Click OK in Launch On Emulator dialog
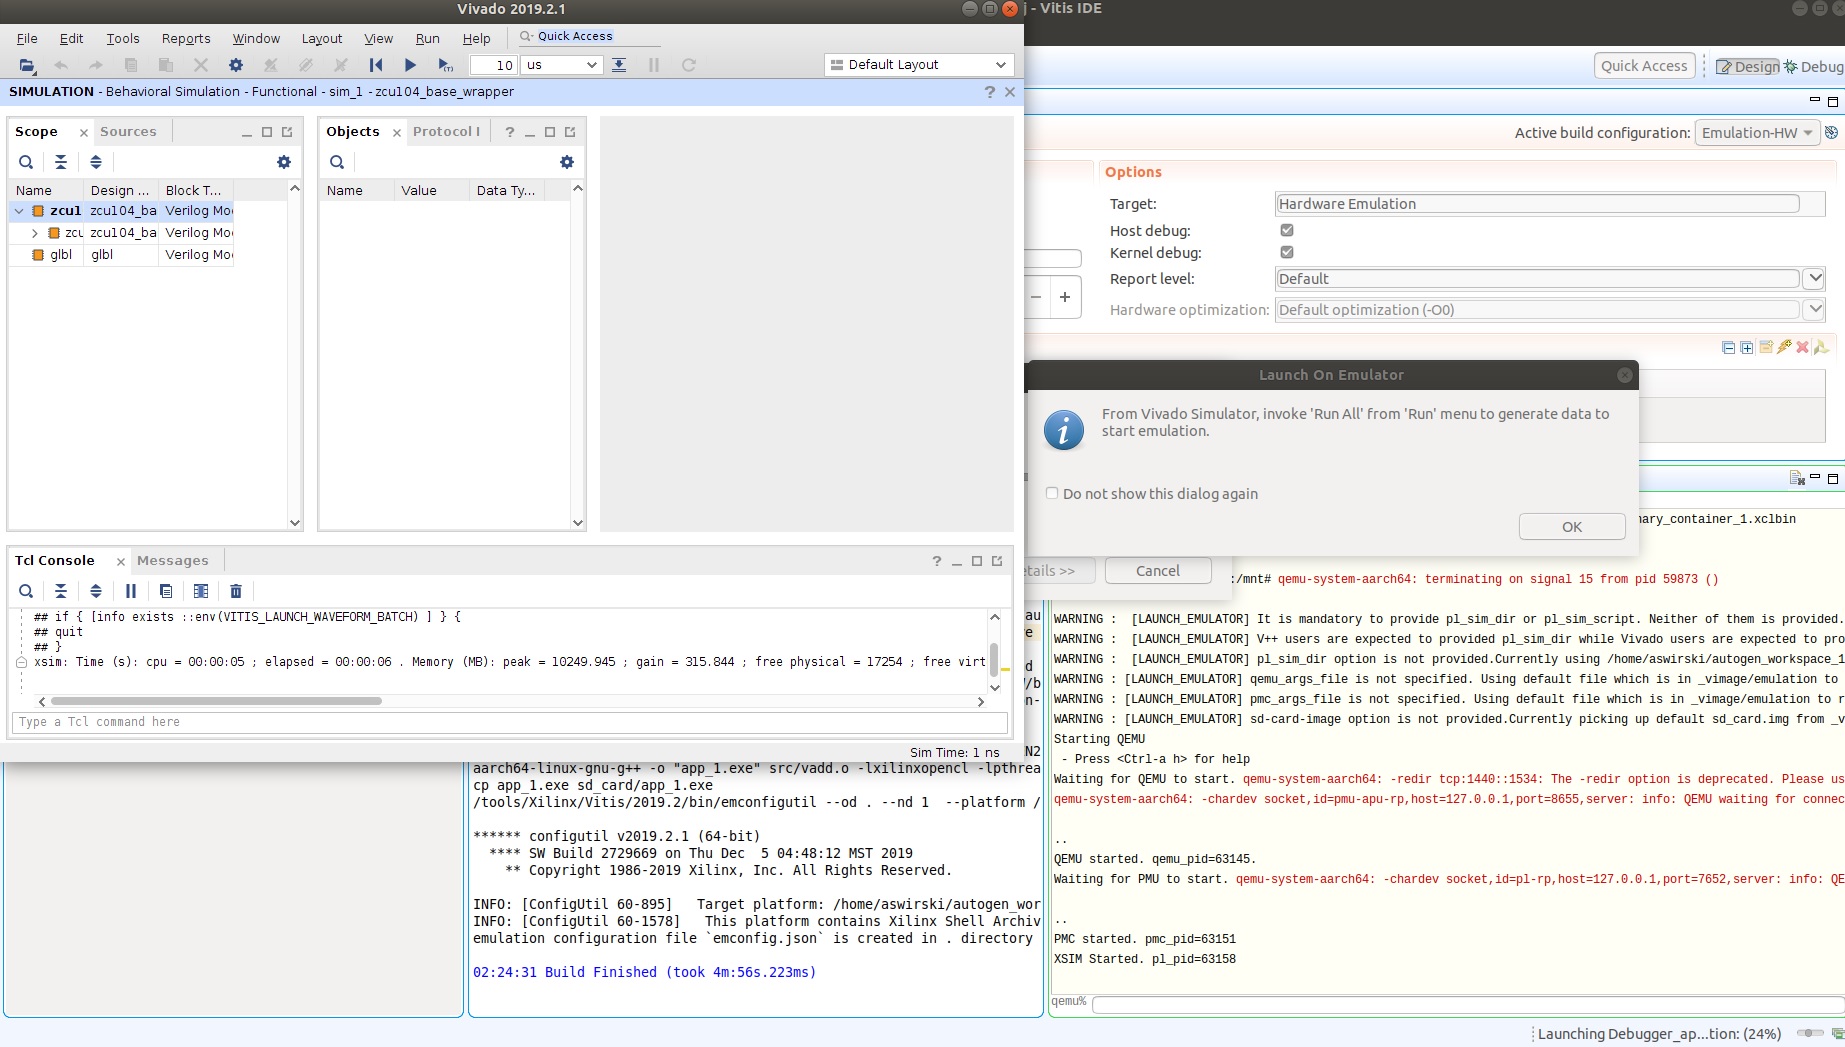Image resolution: width=1845 pixels, height=1047 pixels. (x=1572, y=527)
